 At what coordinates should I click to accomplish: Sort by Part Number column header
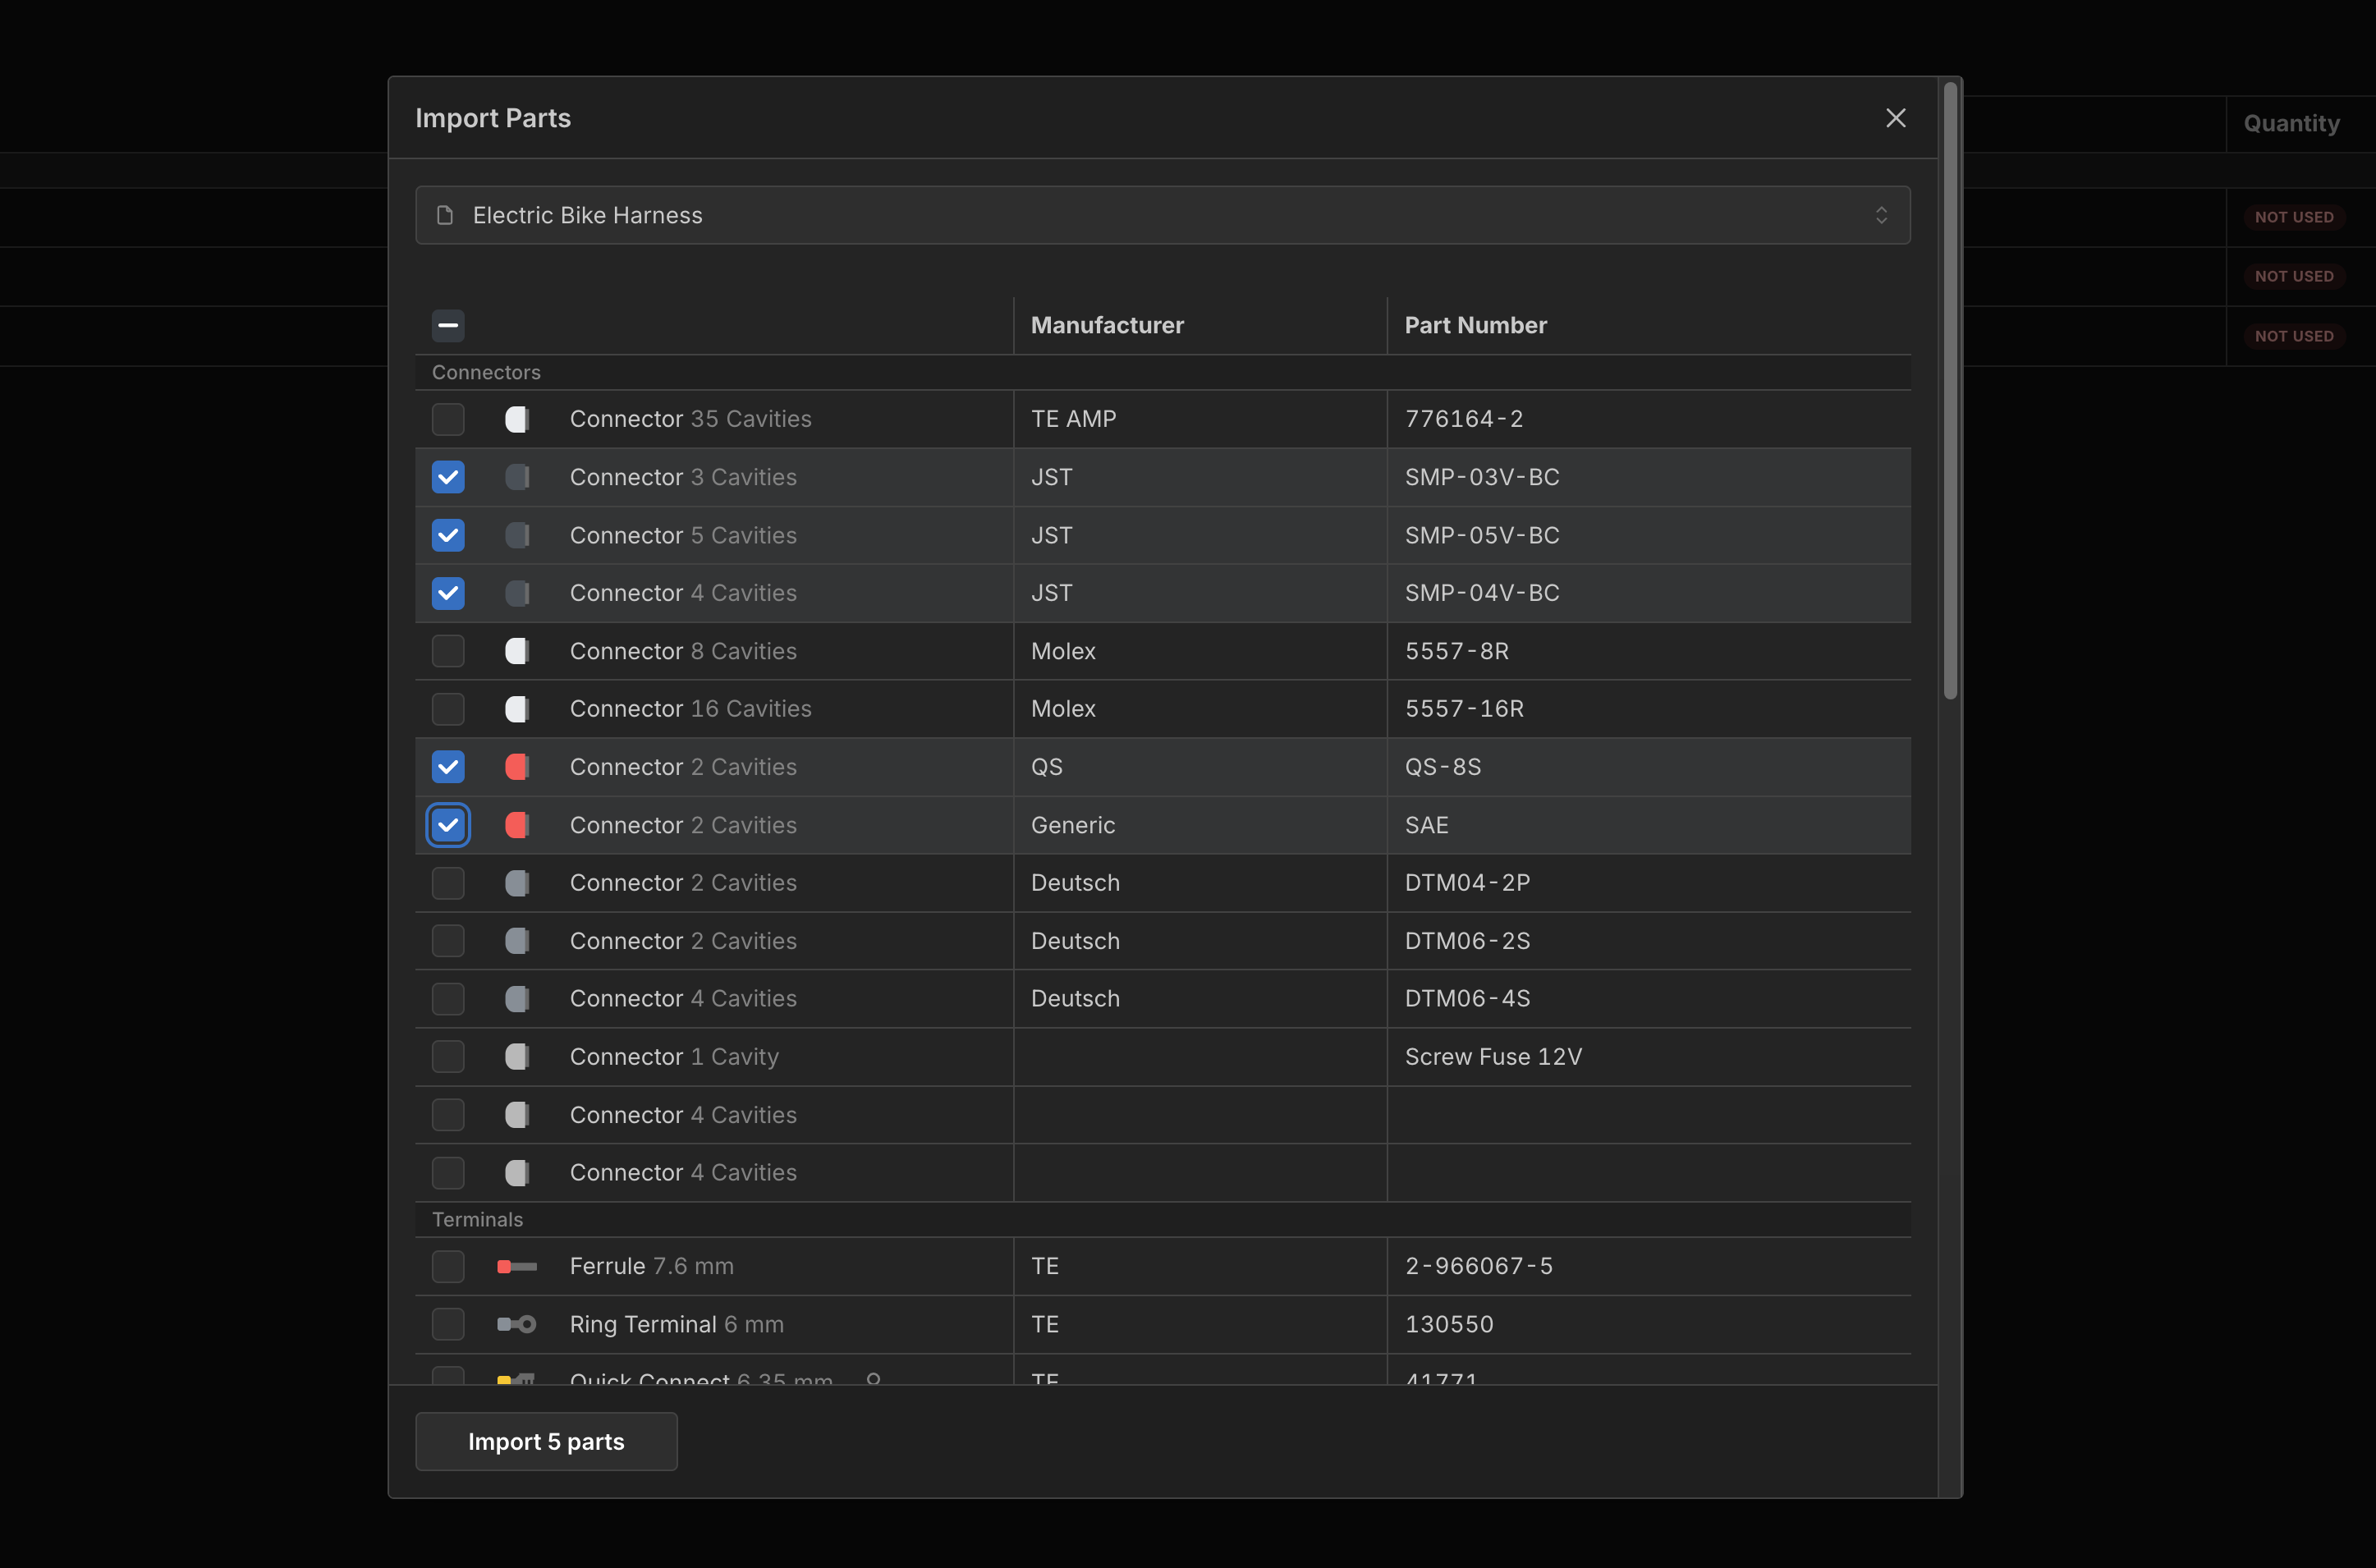[x=1475, y=325]
